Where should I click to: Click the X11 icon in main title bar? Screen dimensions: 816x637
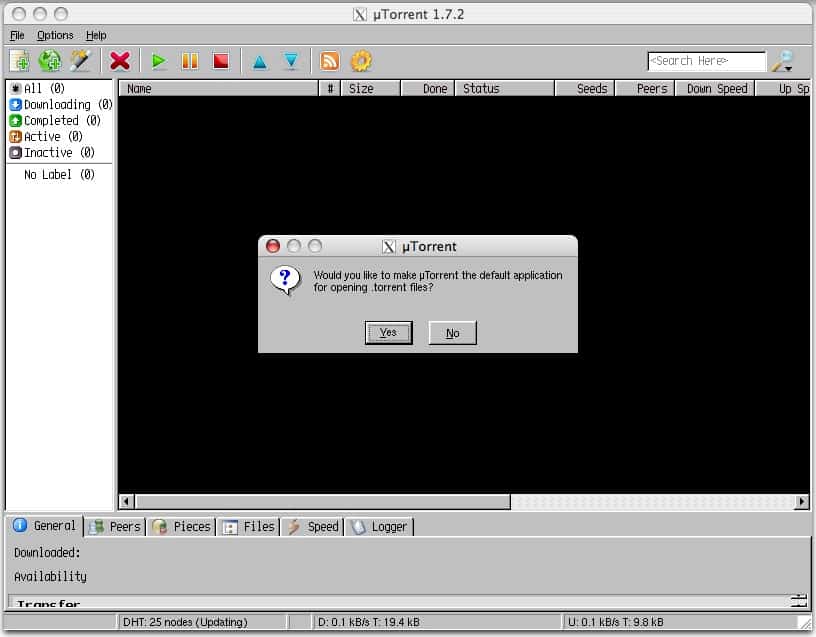click(x=360, y=14)
